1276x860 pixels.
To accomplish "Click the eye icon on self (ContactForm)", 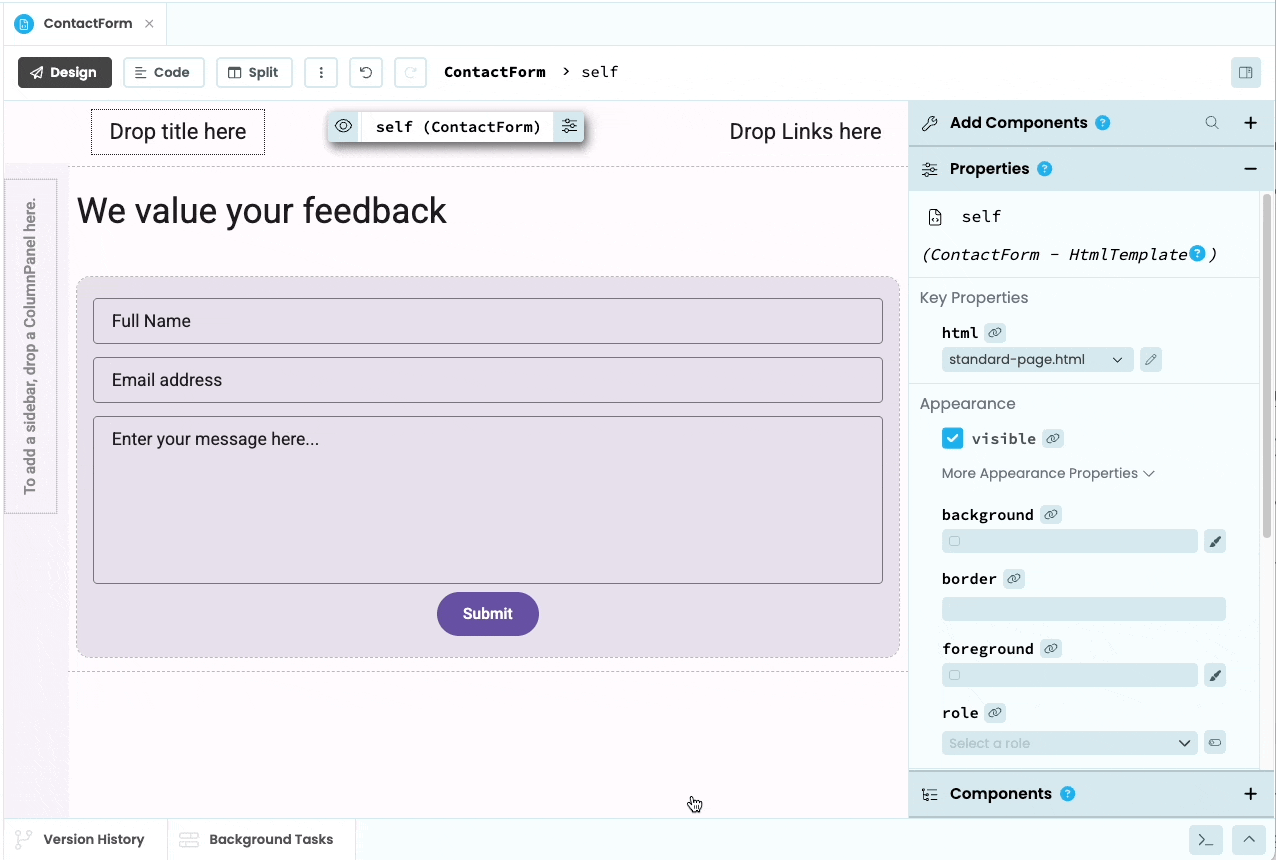I will 343,127.
